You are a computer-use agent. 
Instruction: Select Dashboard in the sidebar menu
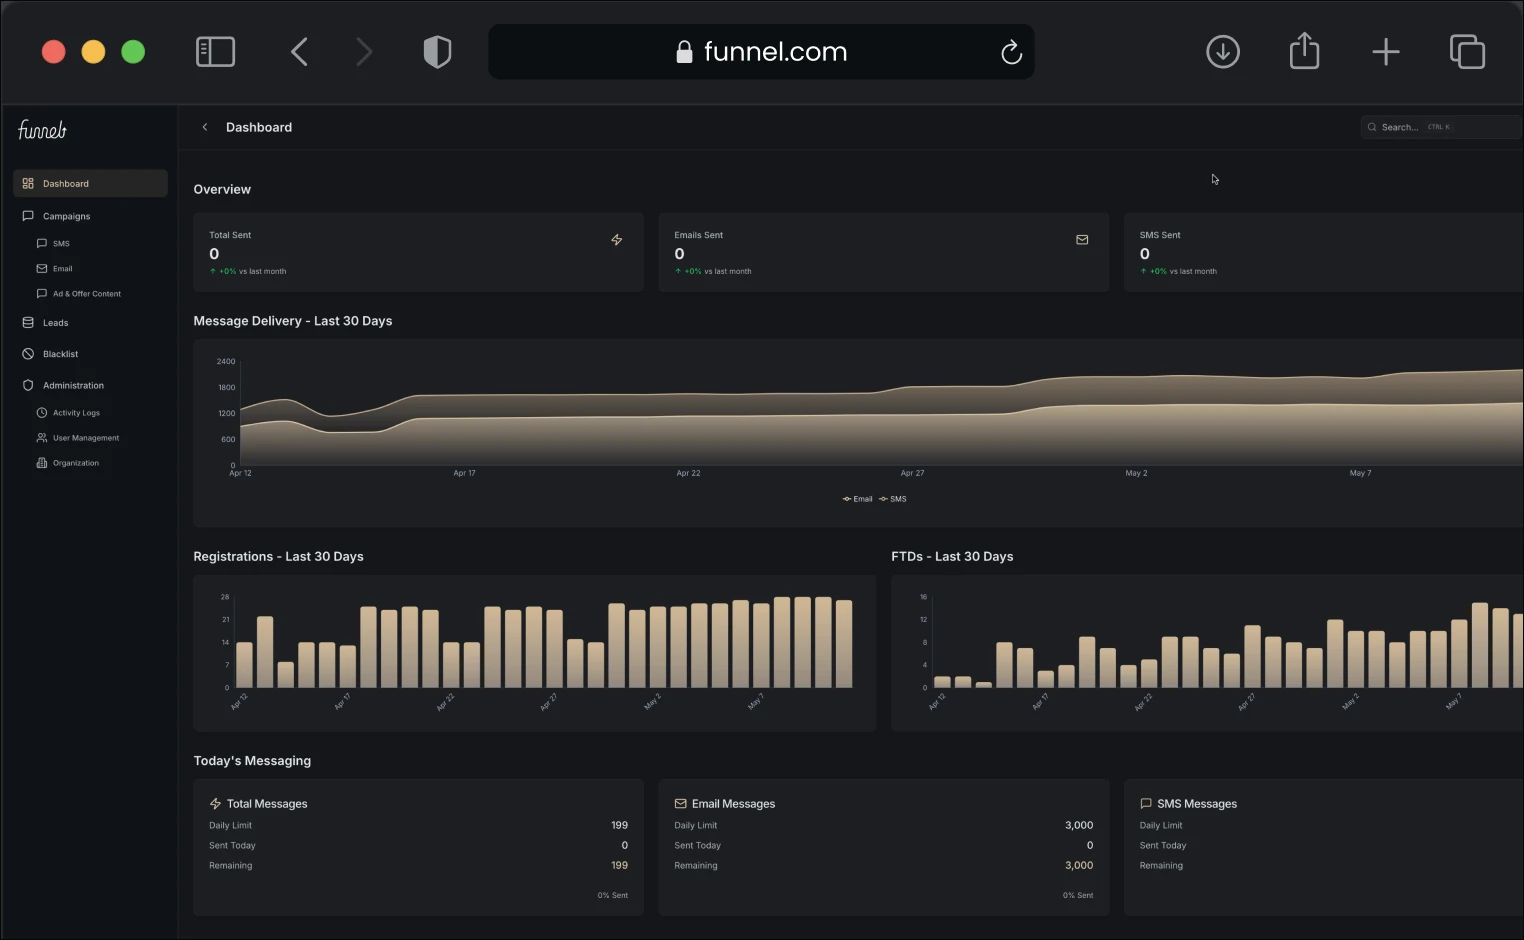[x=66, y=184]
